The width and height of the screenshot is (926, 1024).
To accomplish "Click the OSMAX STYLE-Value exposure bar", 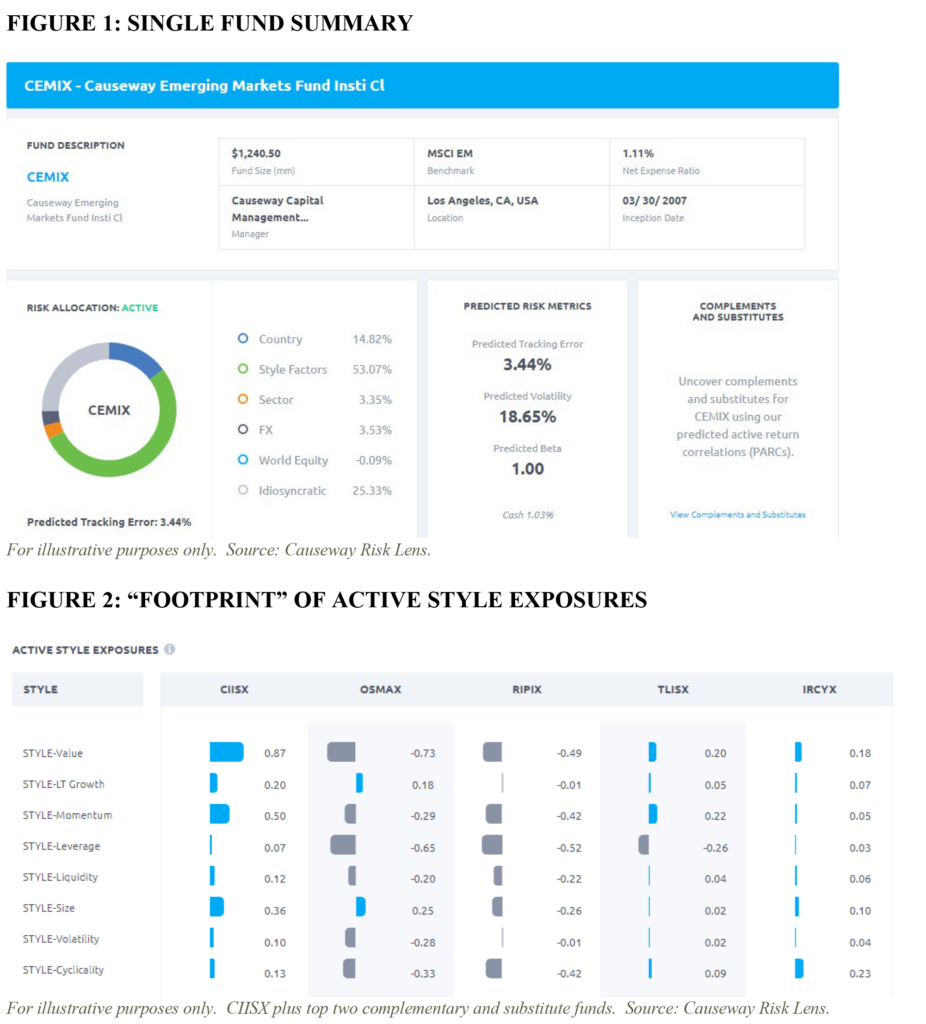I will coord(342,752).
